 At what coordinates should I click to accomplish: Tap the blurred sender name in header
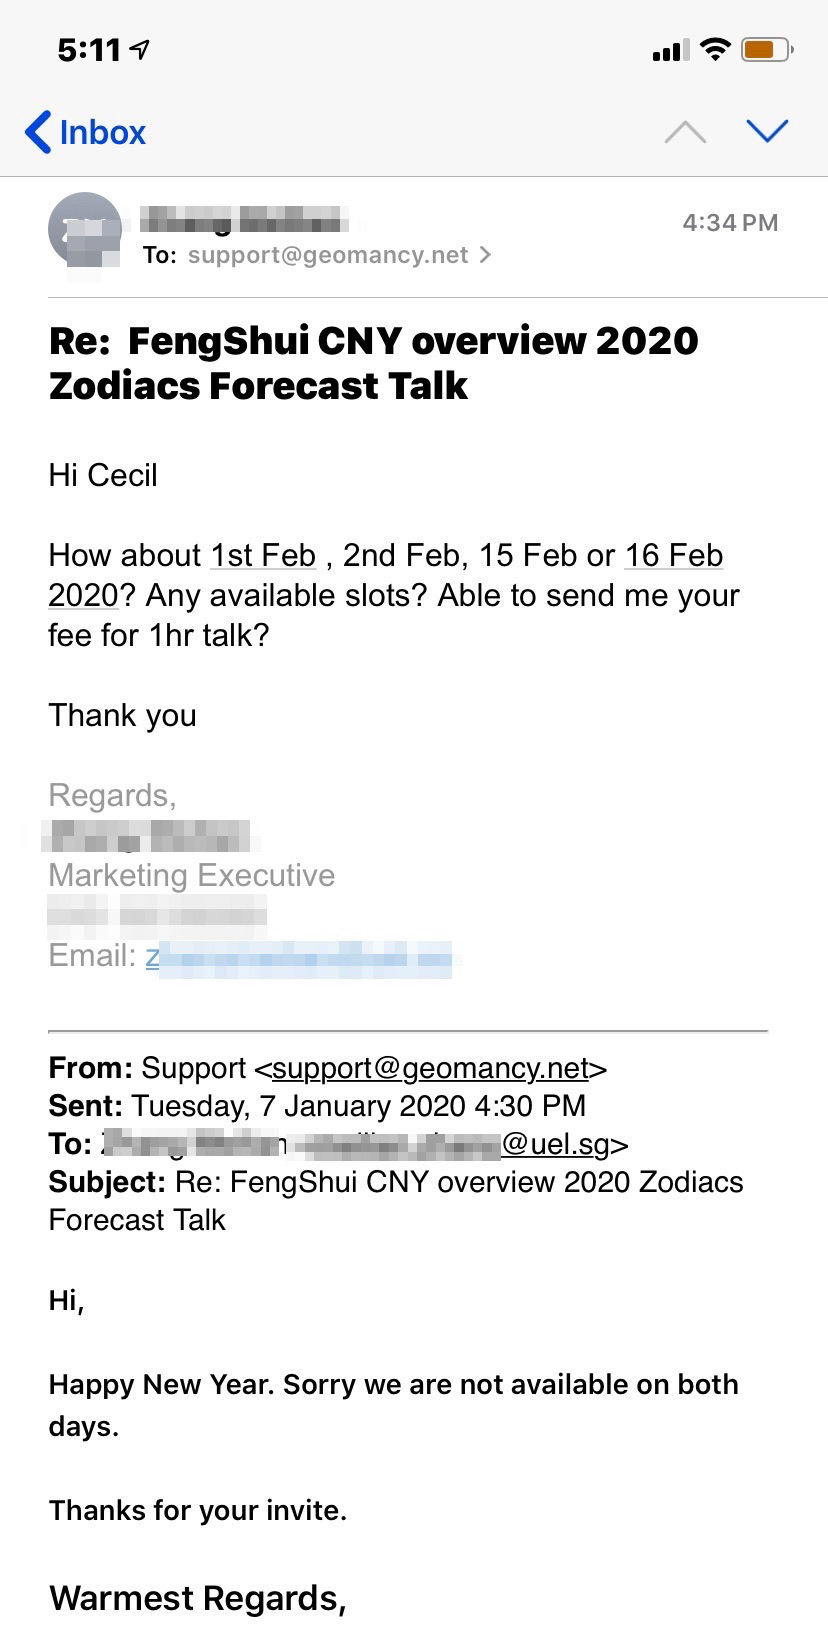(243, 219)
